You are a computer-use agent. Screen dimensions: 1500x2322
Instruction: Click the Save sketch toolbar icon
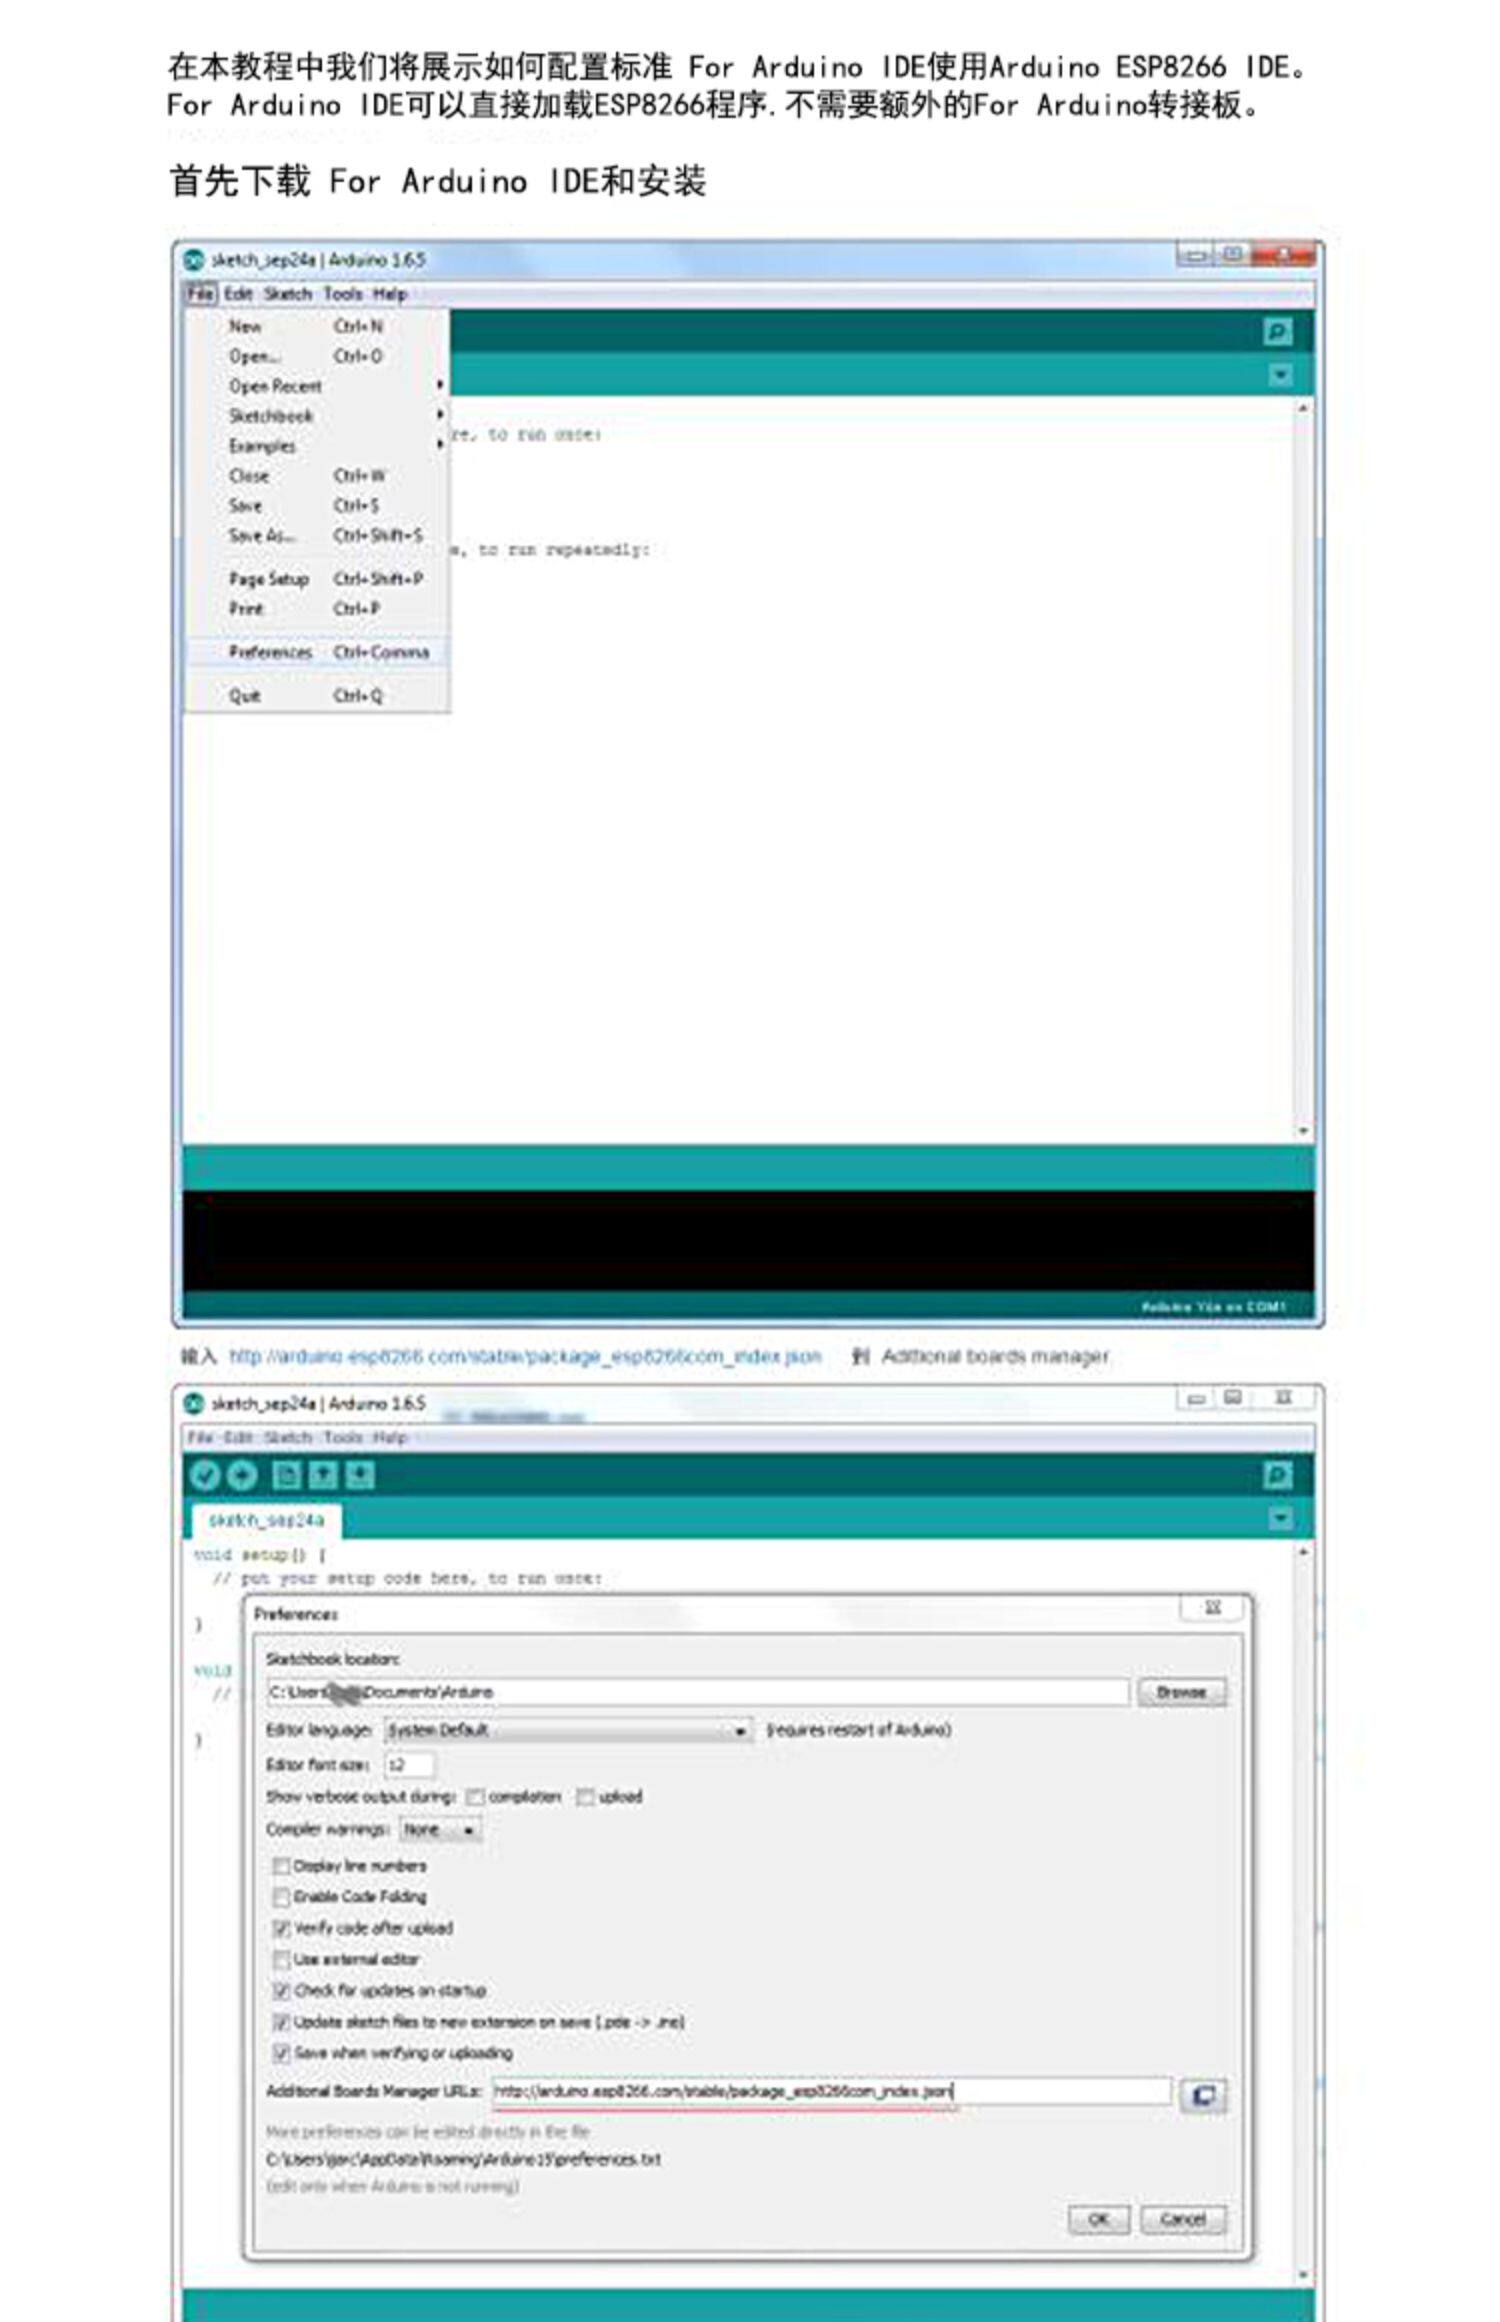(x=360, y=1475)
